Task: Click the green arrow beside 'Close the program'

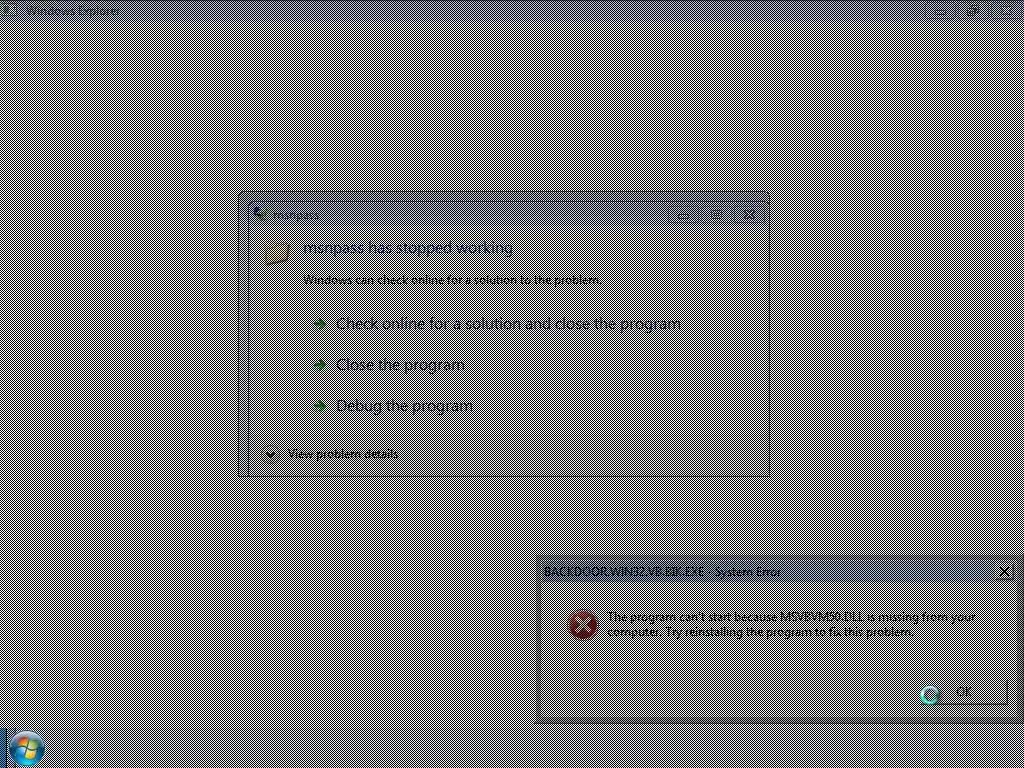Action: coord(319,364)
